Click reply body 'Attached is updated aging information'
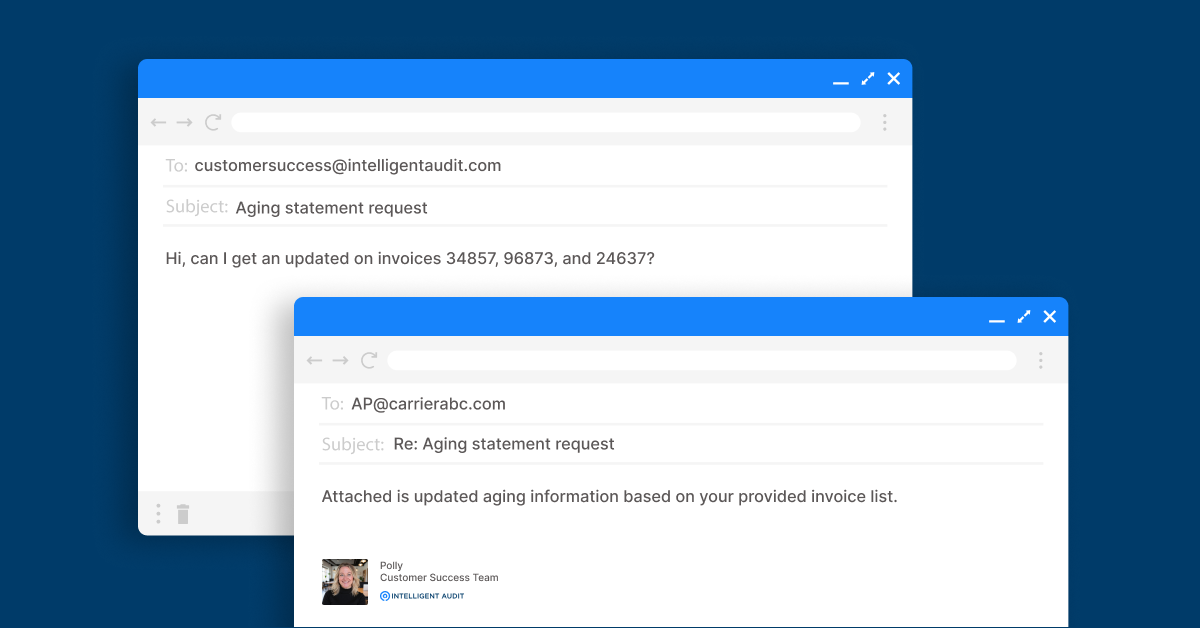The image size is (1200, 628). click(609, 496)
